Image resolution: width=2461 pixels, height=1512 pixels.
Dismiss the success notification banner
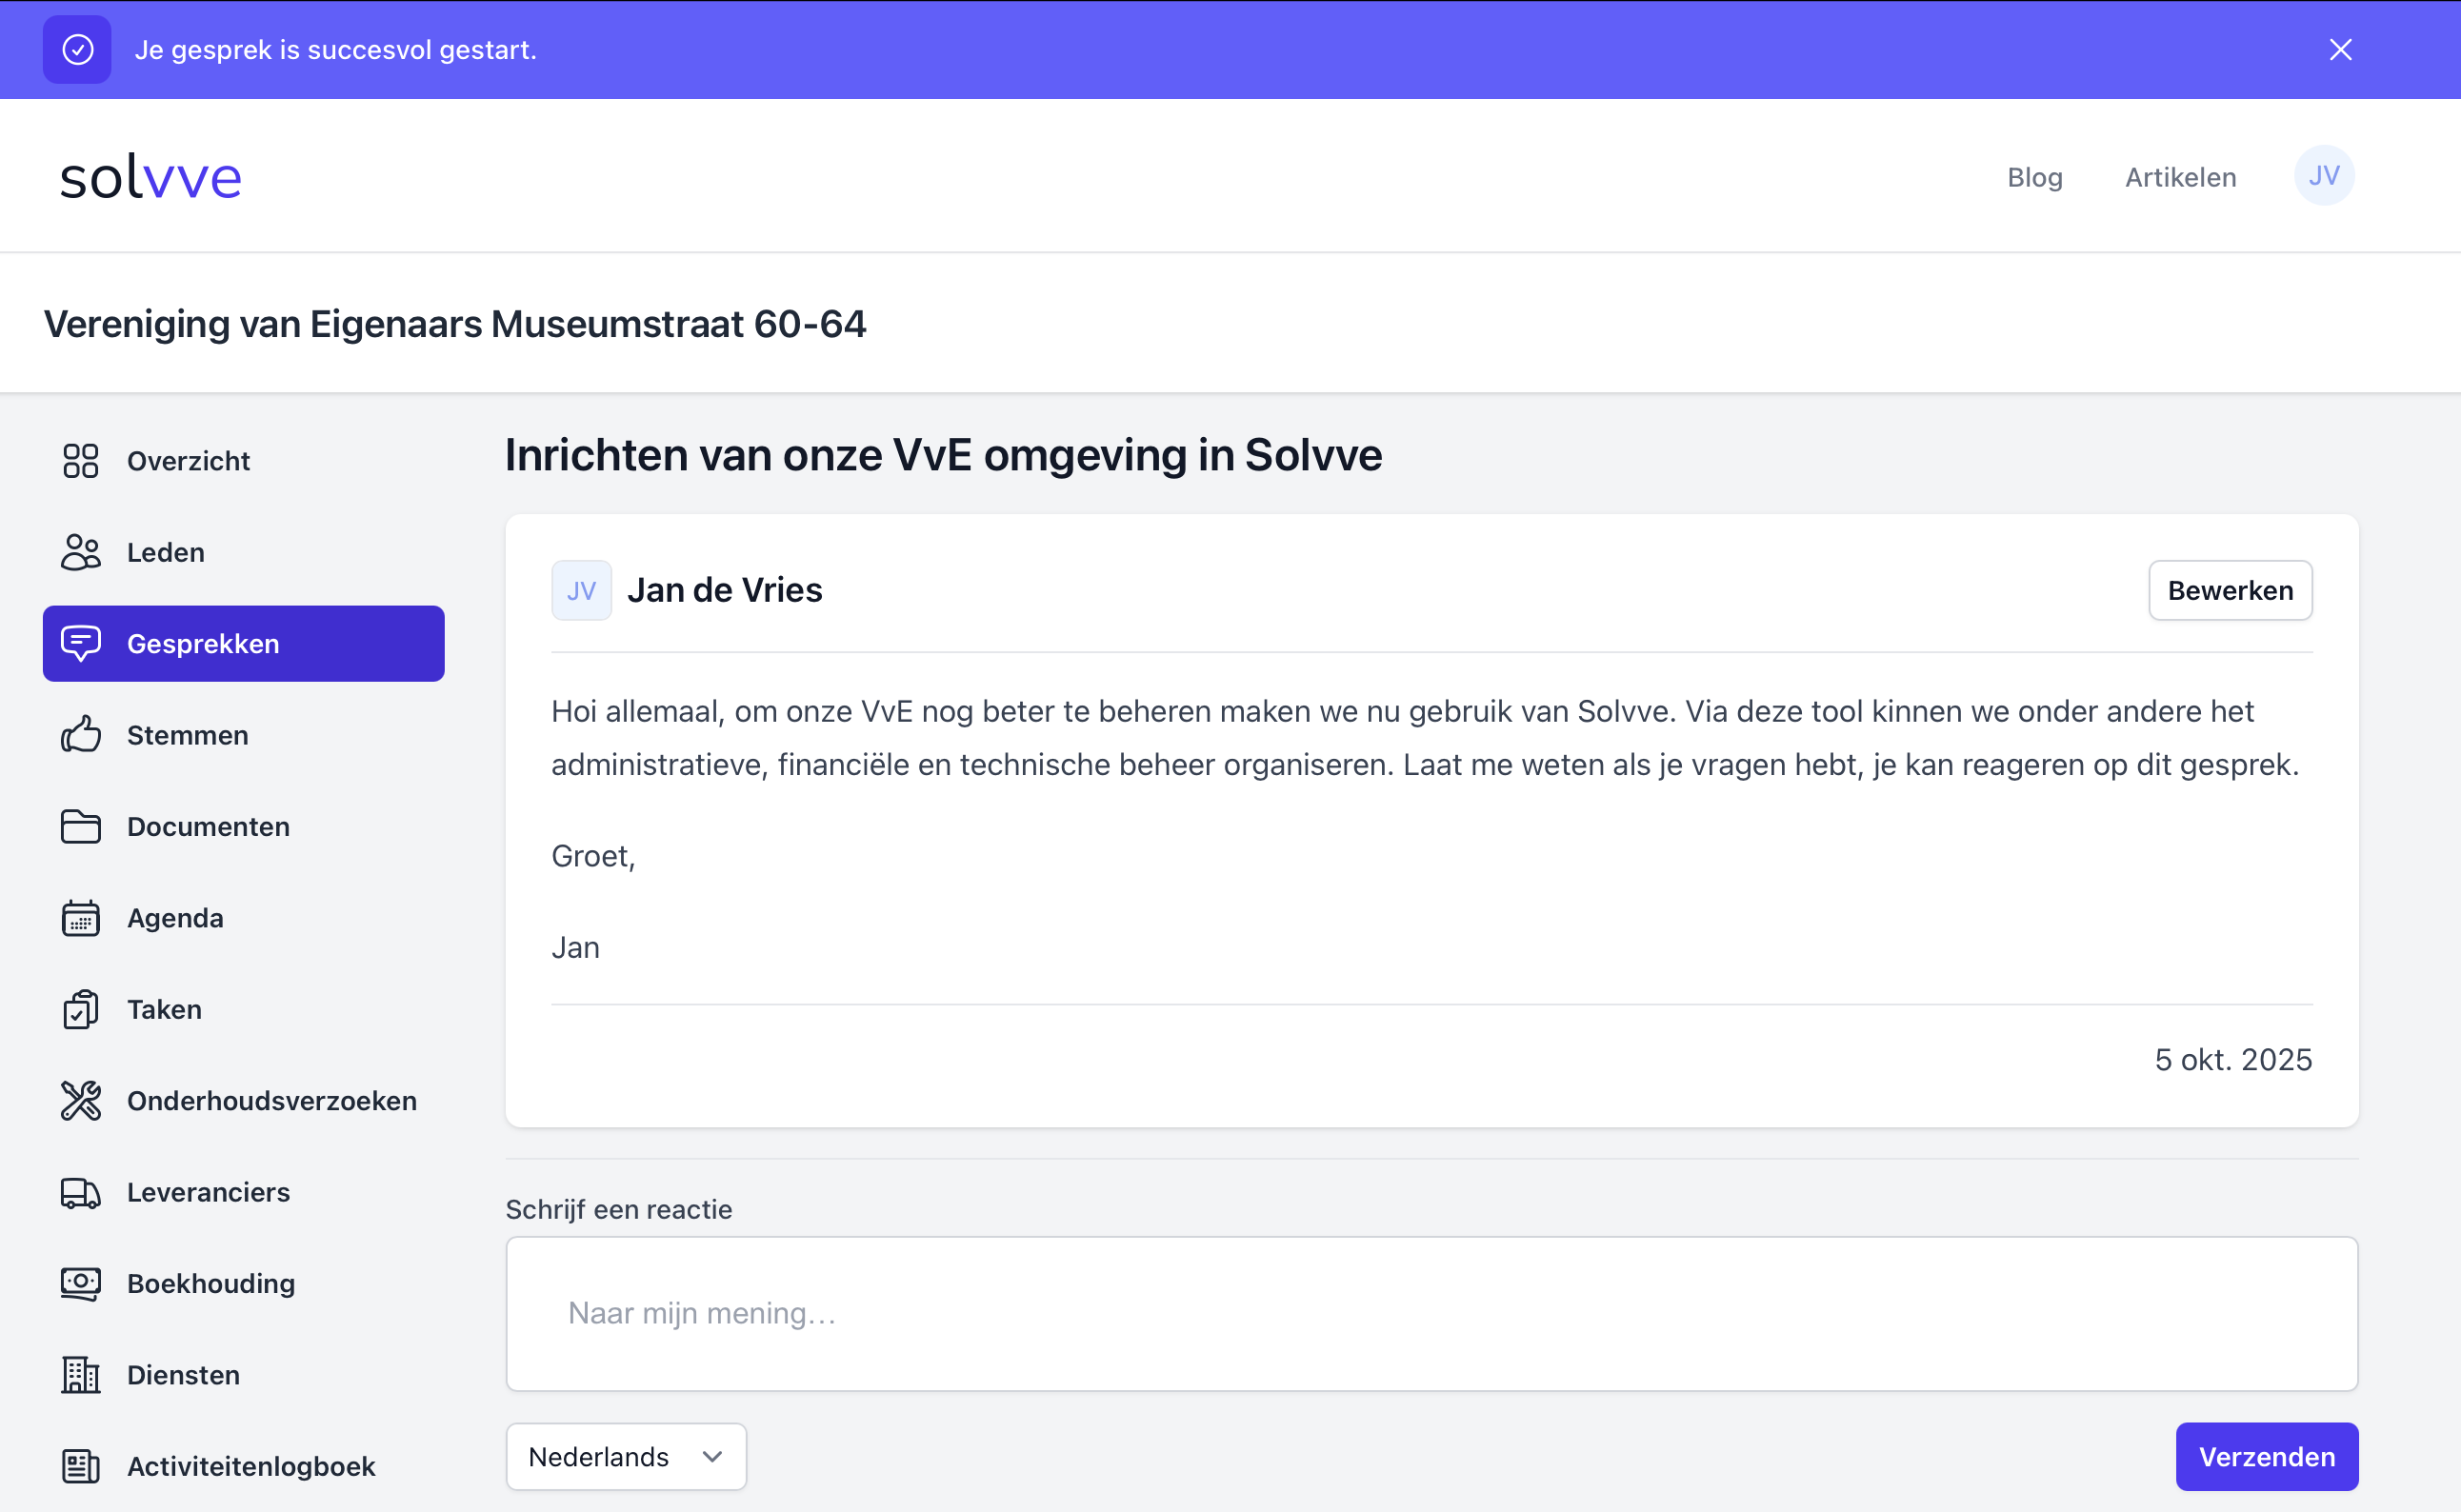point(2340,50)
